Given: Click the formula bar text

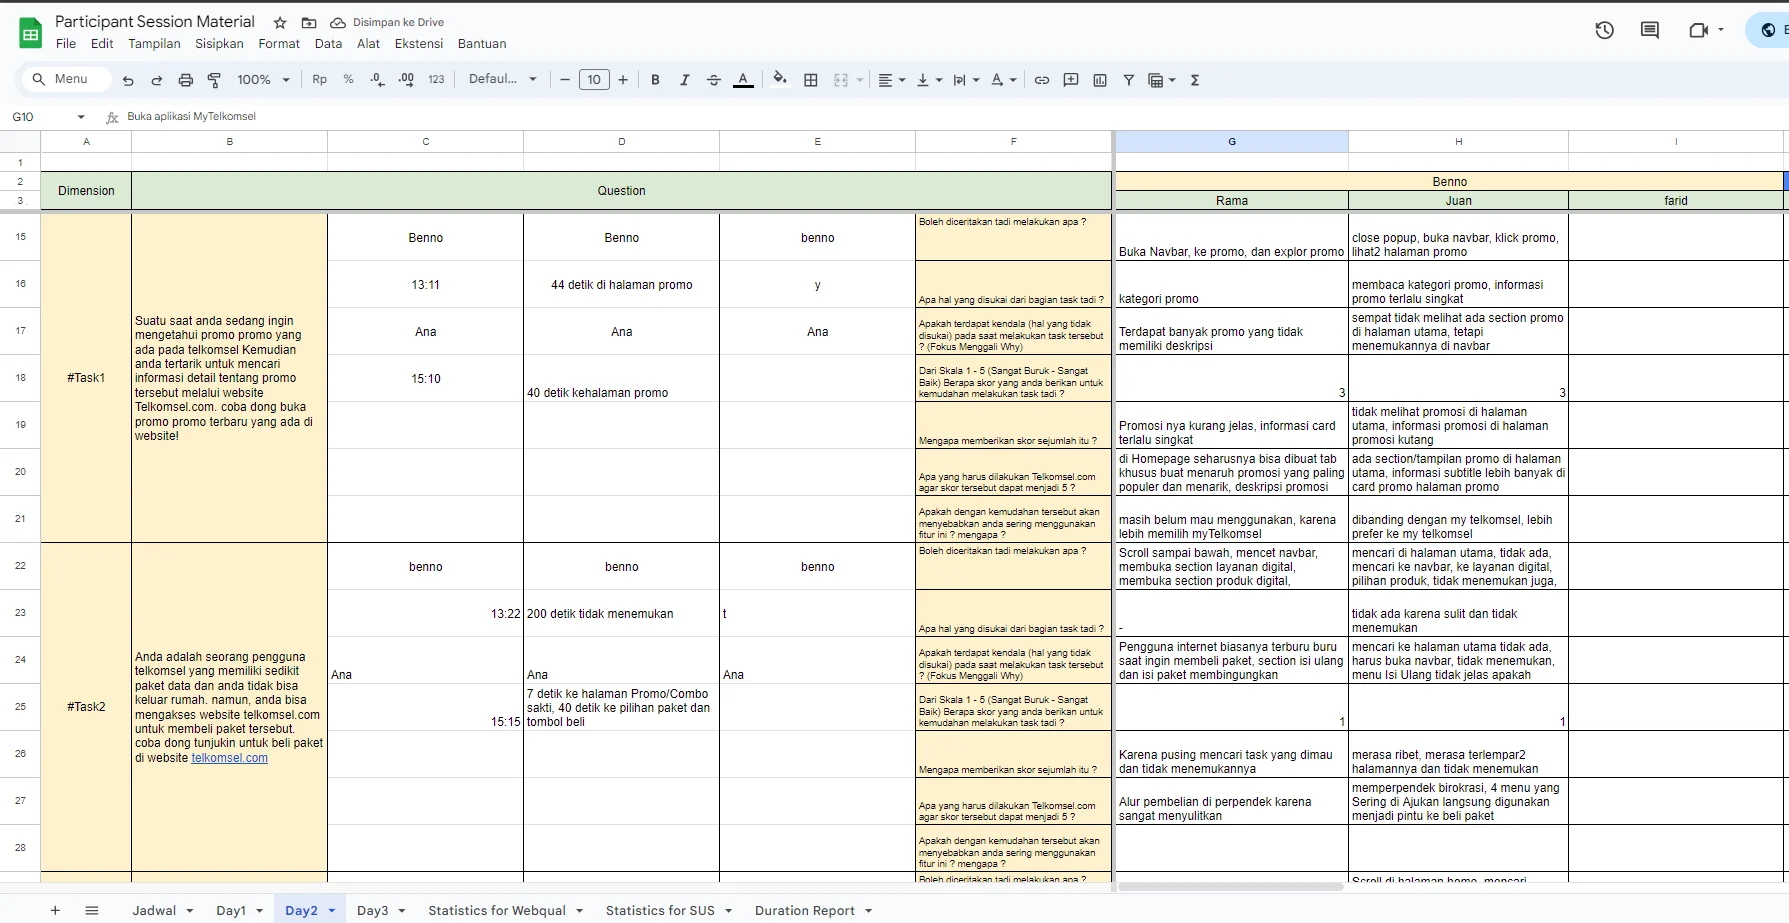Looking at the screenshot, I should point(191,117).
